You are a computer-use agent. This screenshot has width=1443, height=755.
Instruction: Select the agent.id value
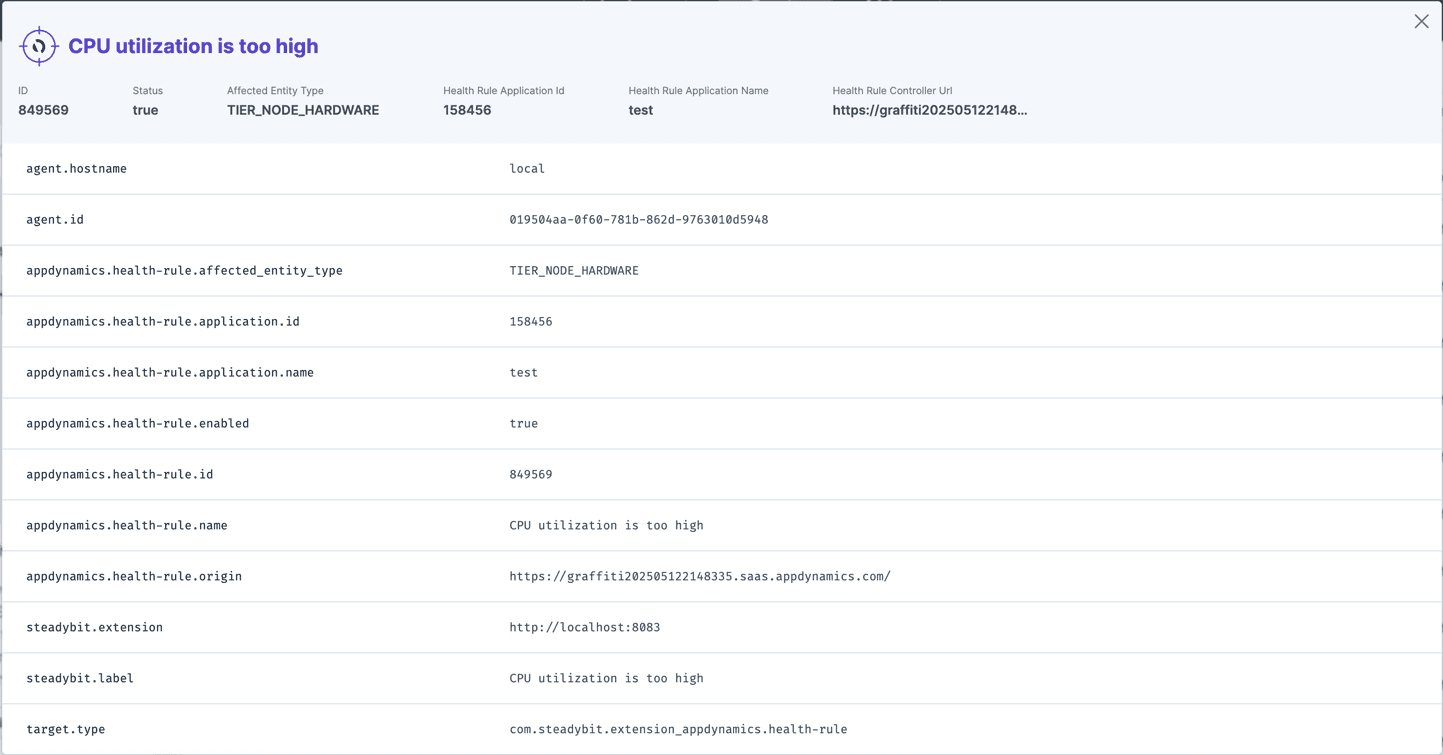pyautogui.click(x=638, y=219)
